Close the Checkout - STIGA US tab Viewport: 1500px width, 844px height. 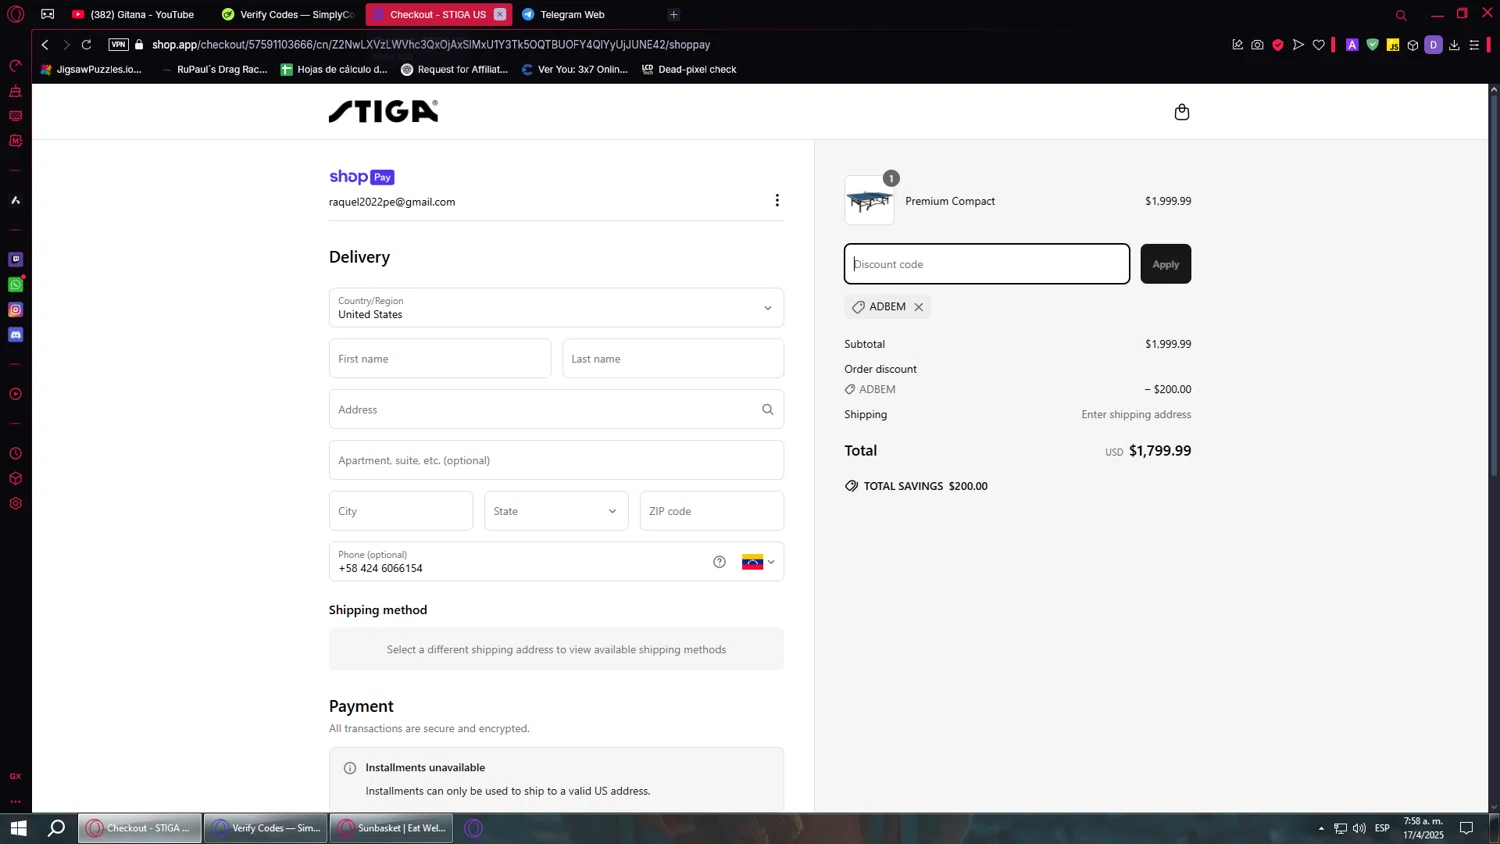point(500,15)
